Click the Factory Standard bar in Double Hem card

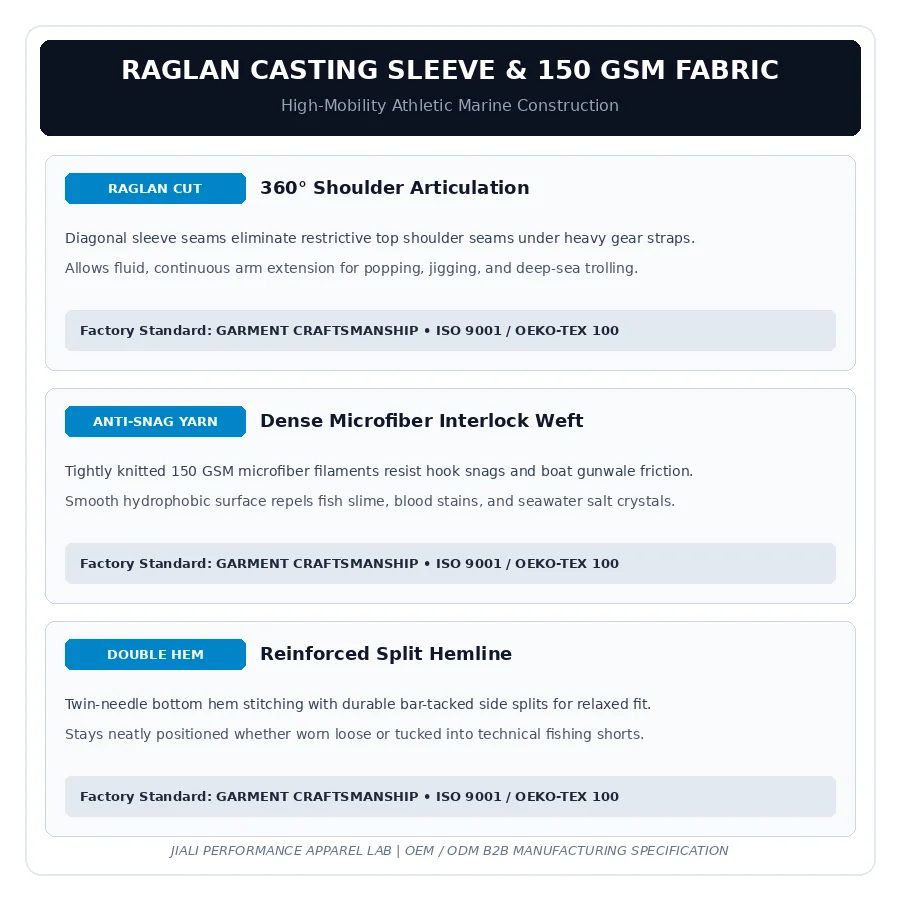(450, 797)
